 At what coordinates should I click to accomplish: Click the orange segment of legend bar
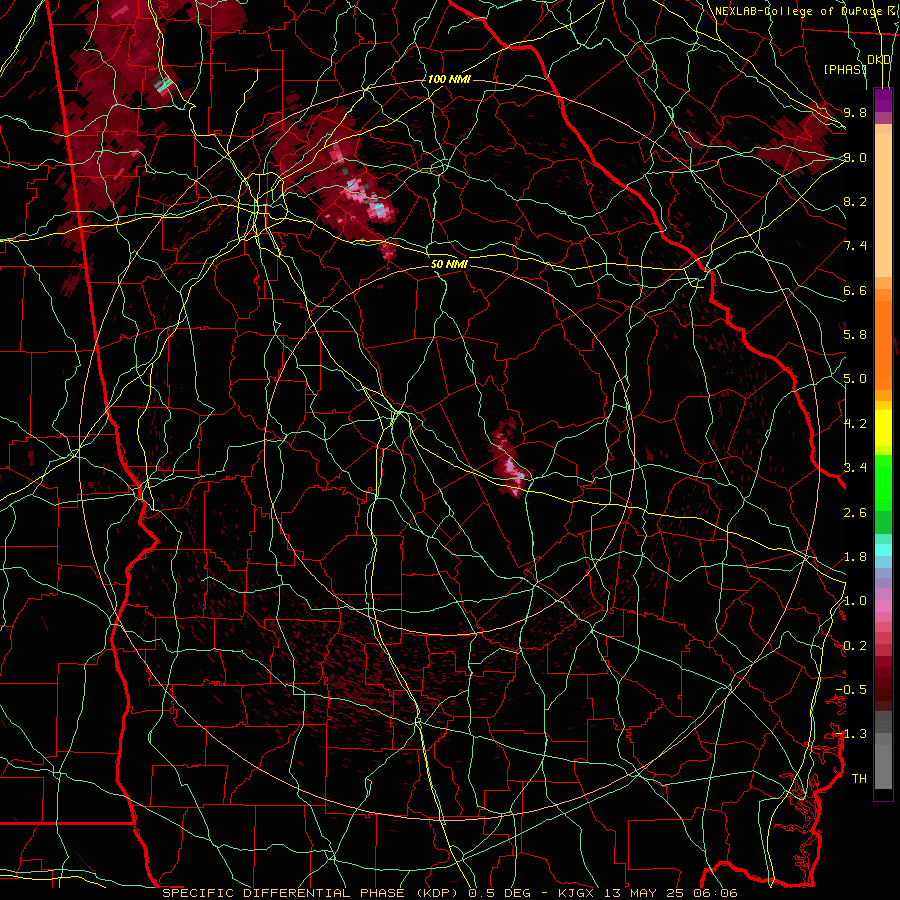[x=883, y=344]
